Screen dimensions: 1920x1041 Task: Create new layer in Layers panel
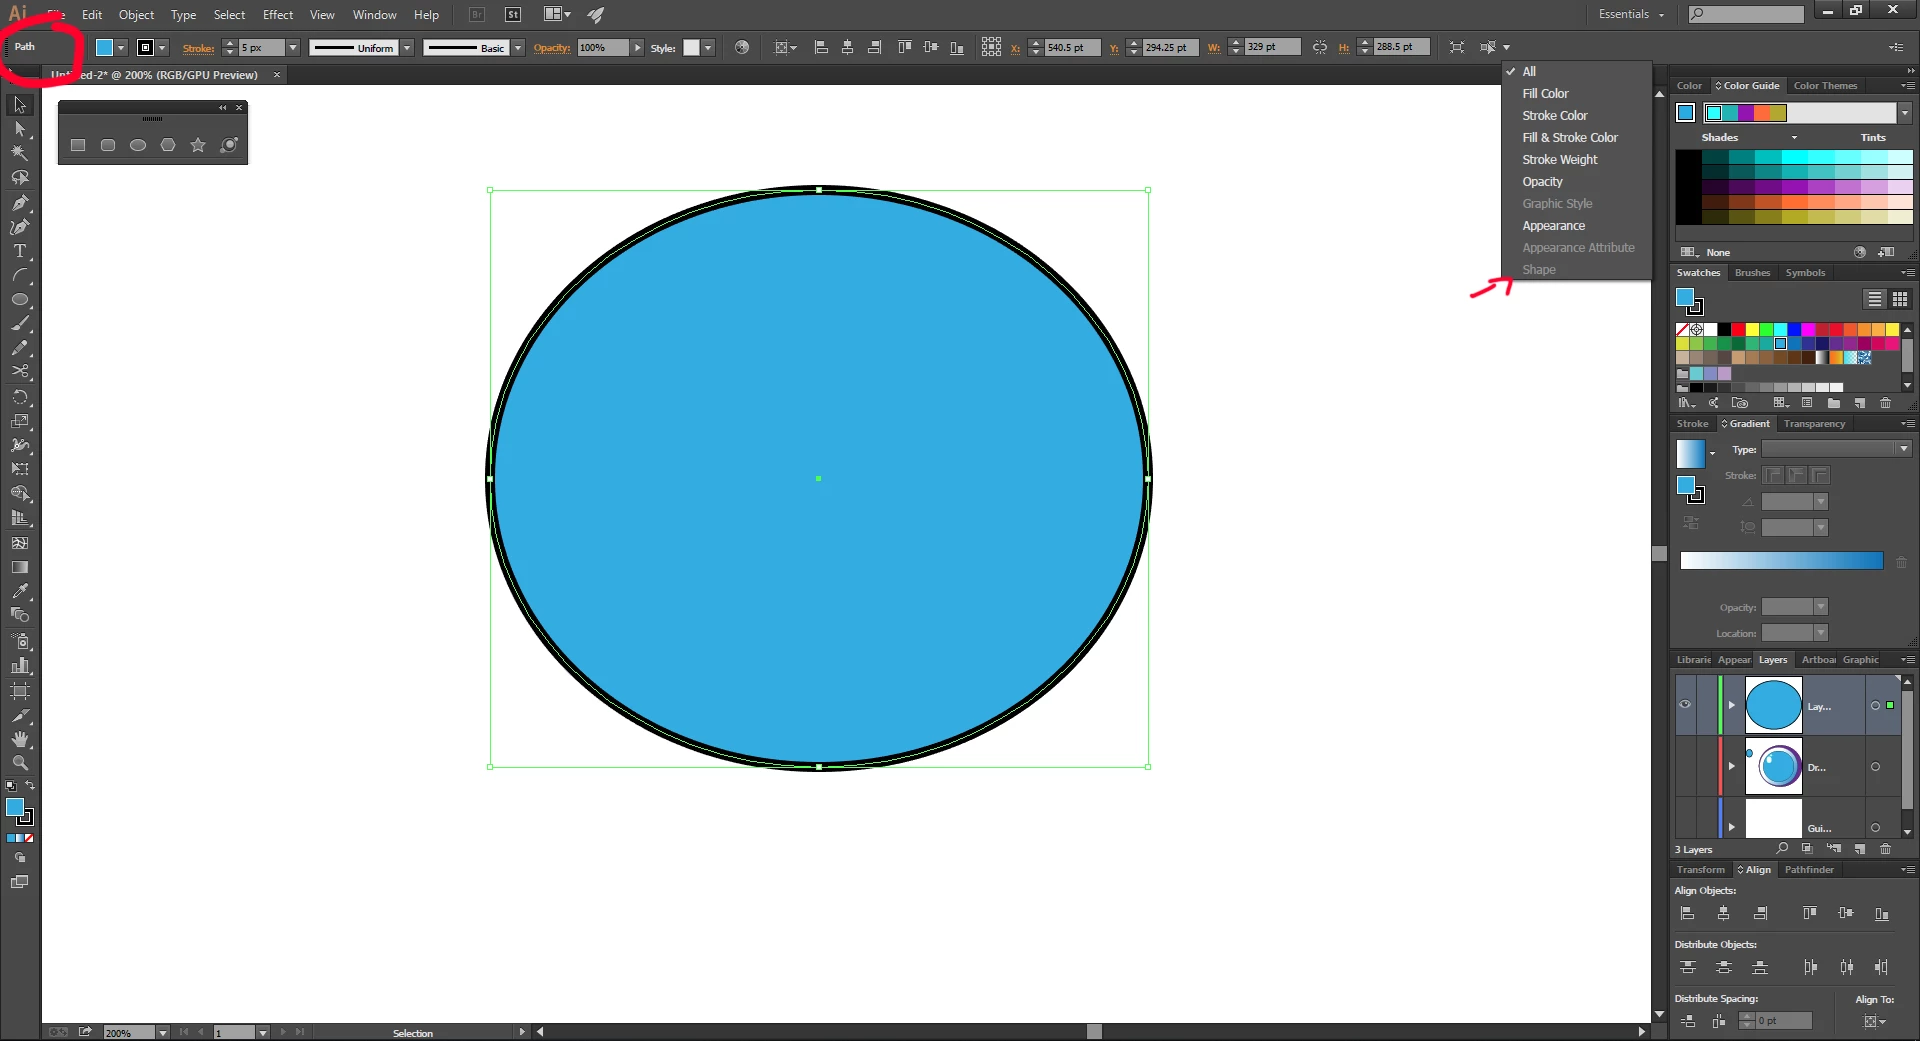[1860, 849]
